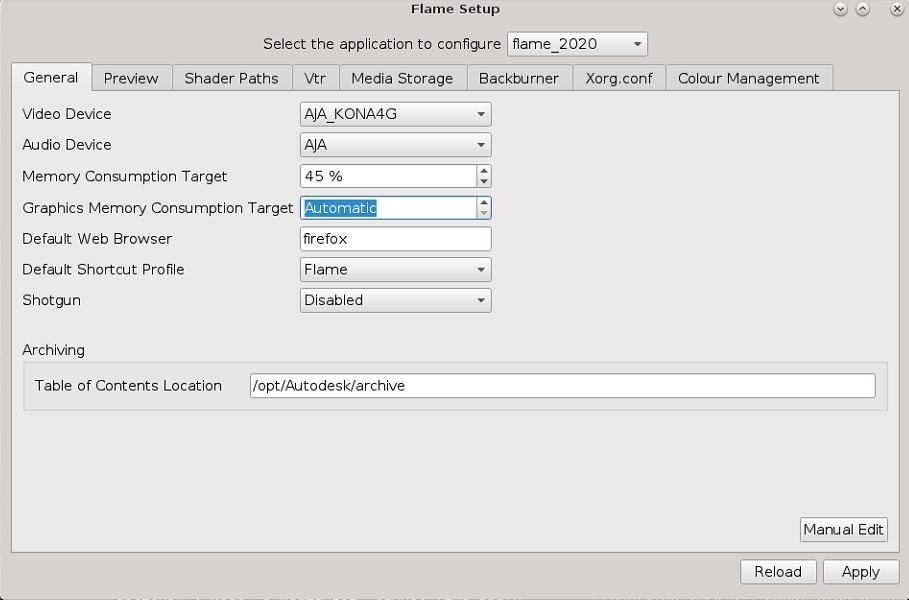Close the Flame Setup window
This screenshot has width=909, height=600.
coord(896,9)
